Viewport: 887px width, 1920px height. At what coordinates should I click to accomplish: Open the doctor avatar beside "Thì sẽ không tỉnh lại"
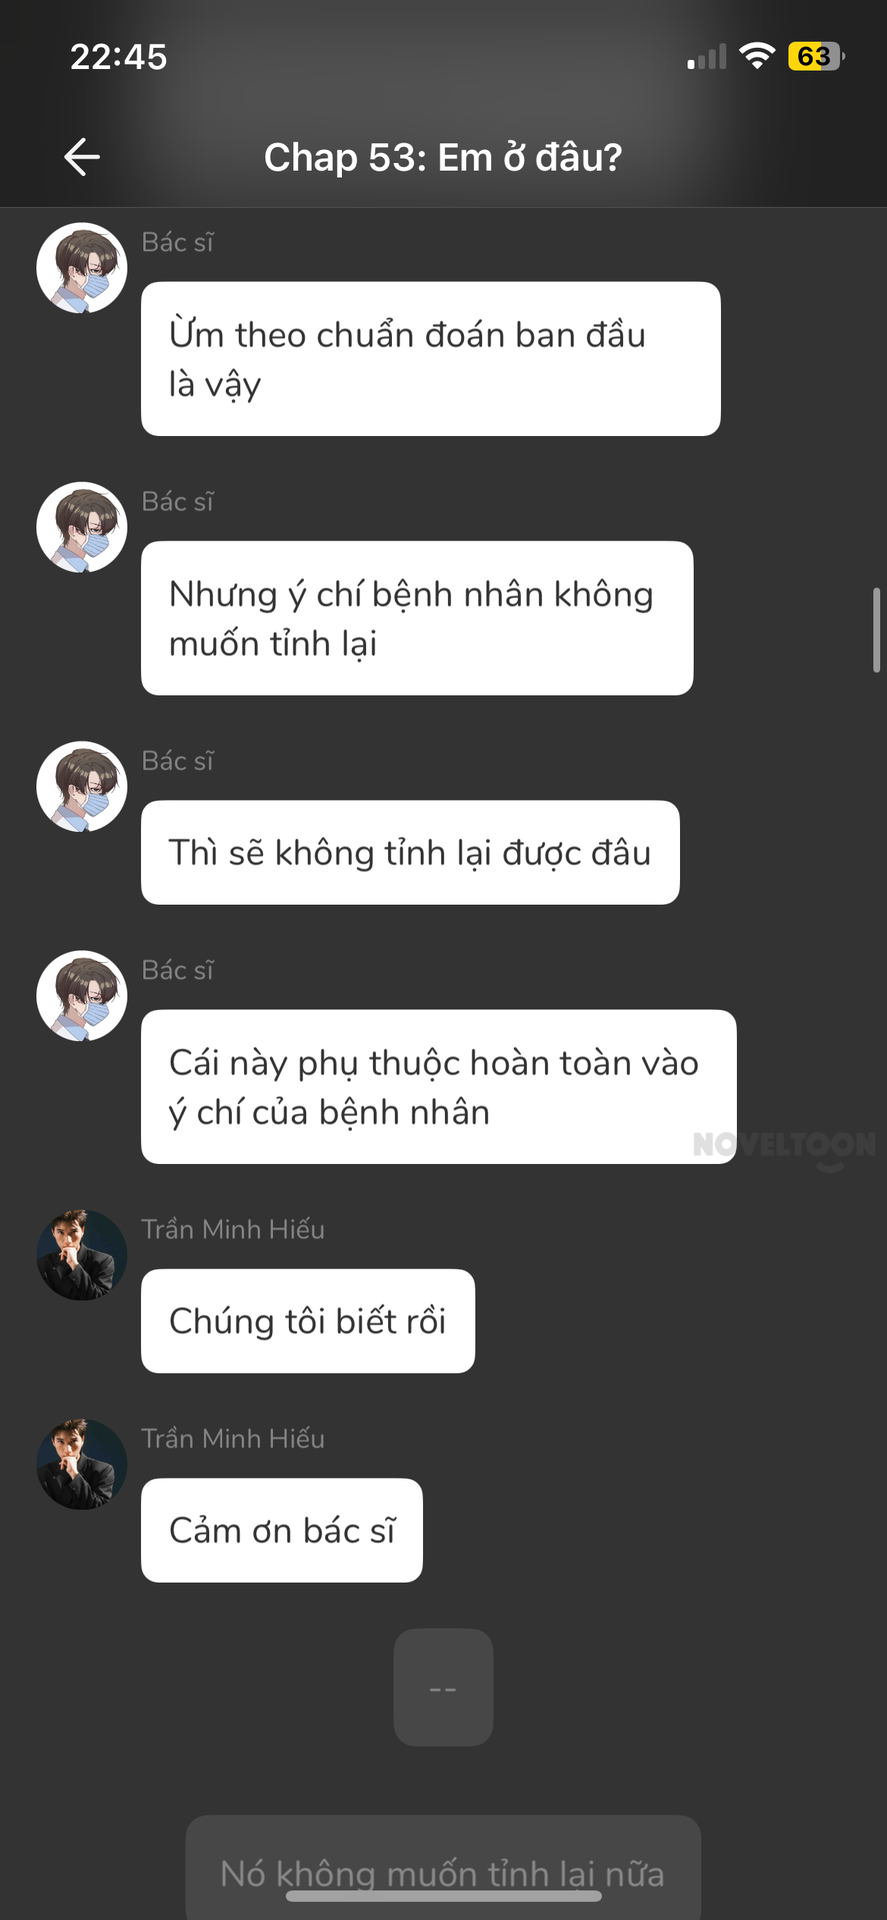click(82, 786)
